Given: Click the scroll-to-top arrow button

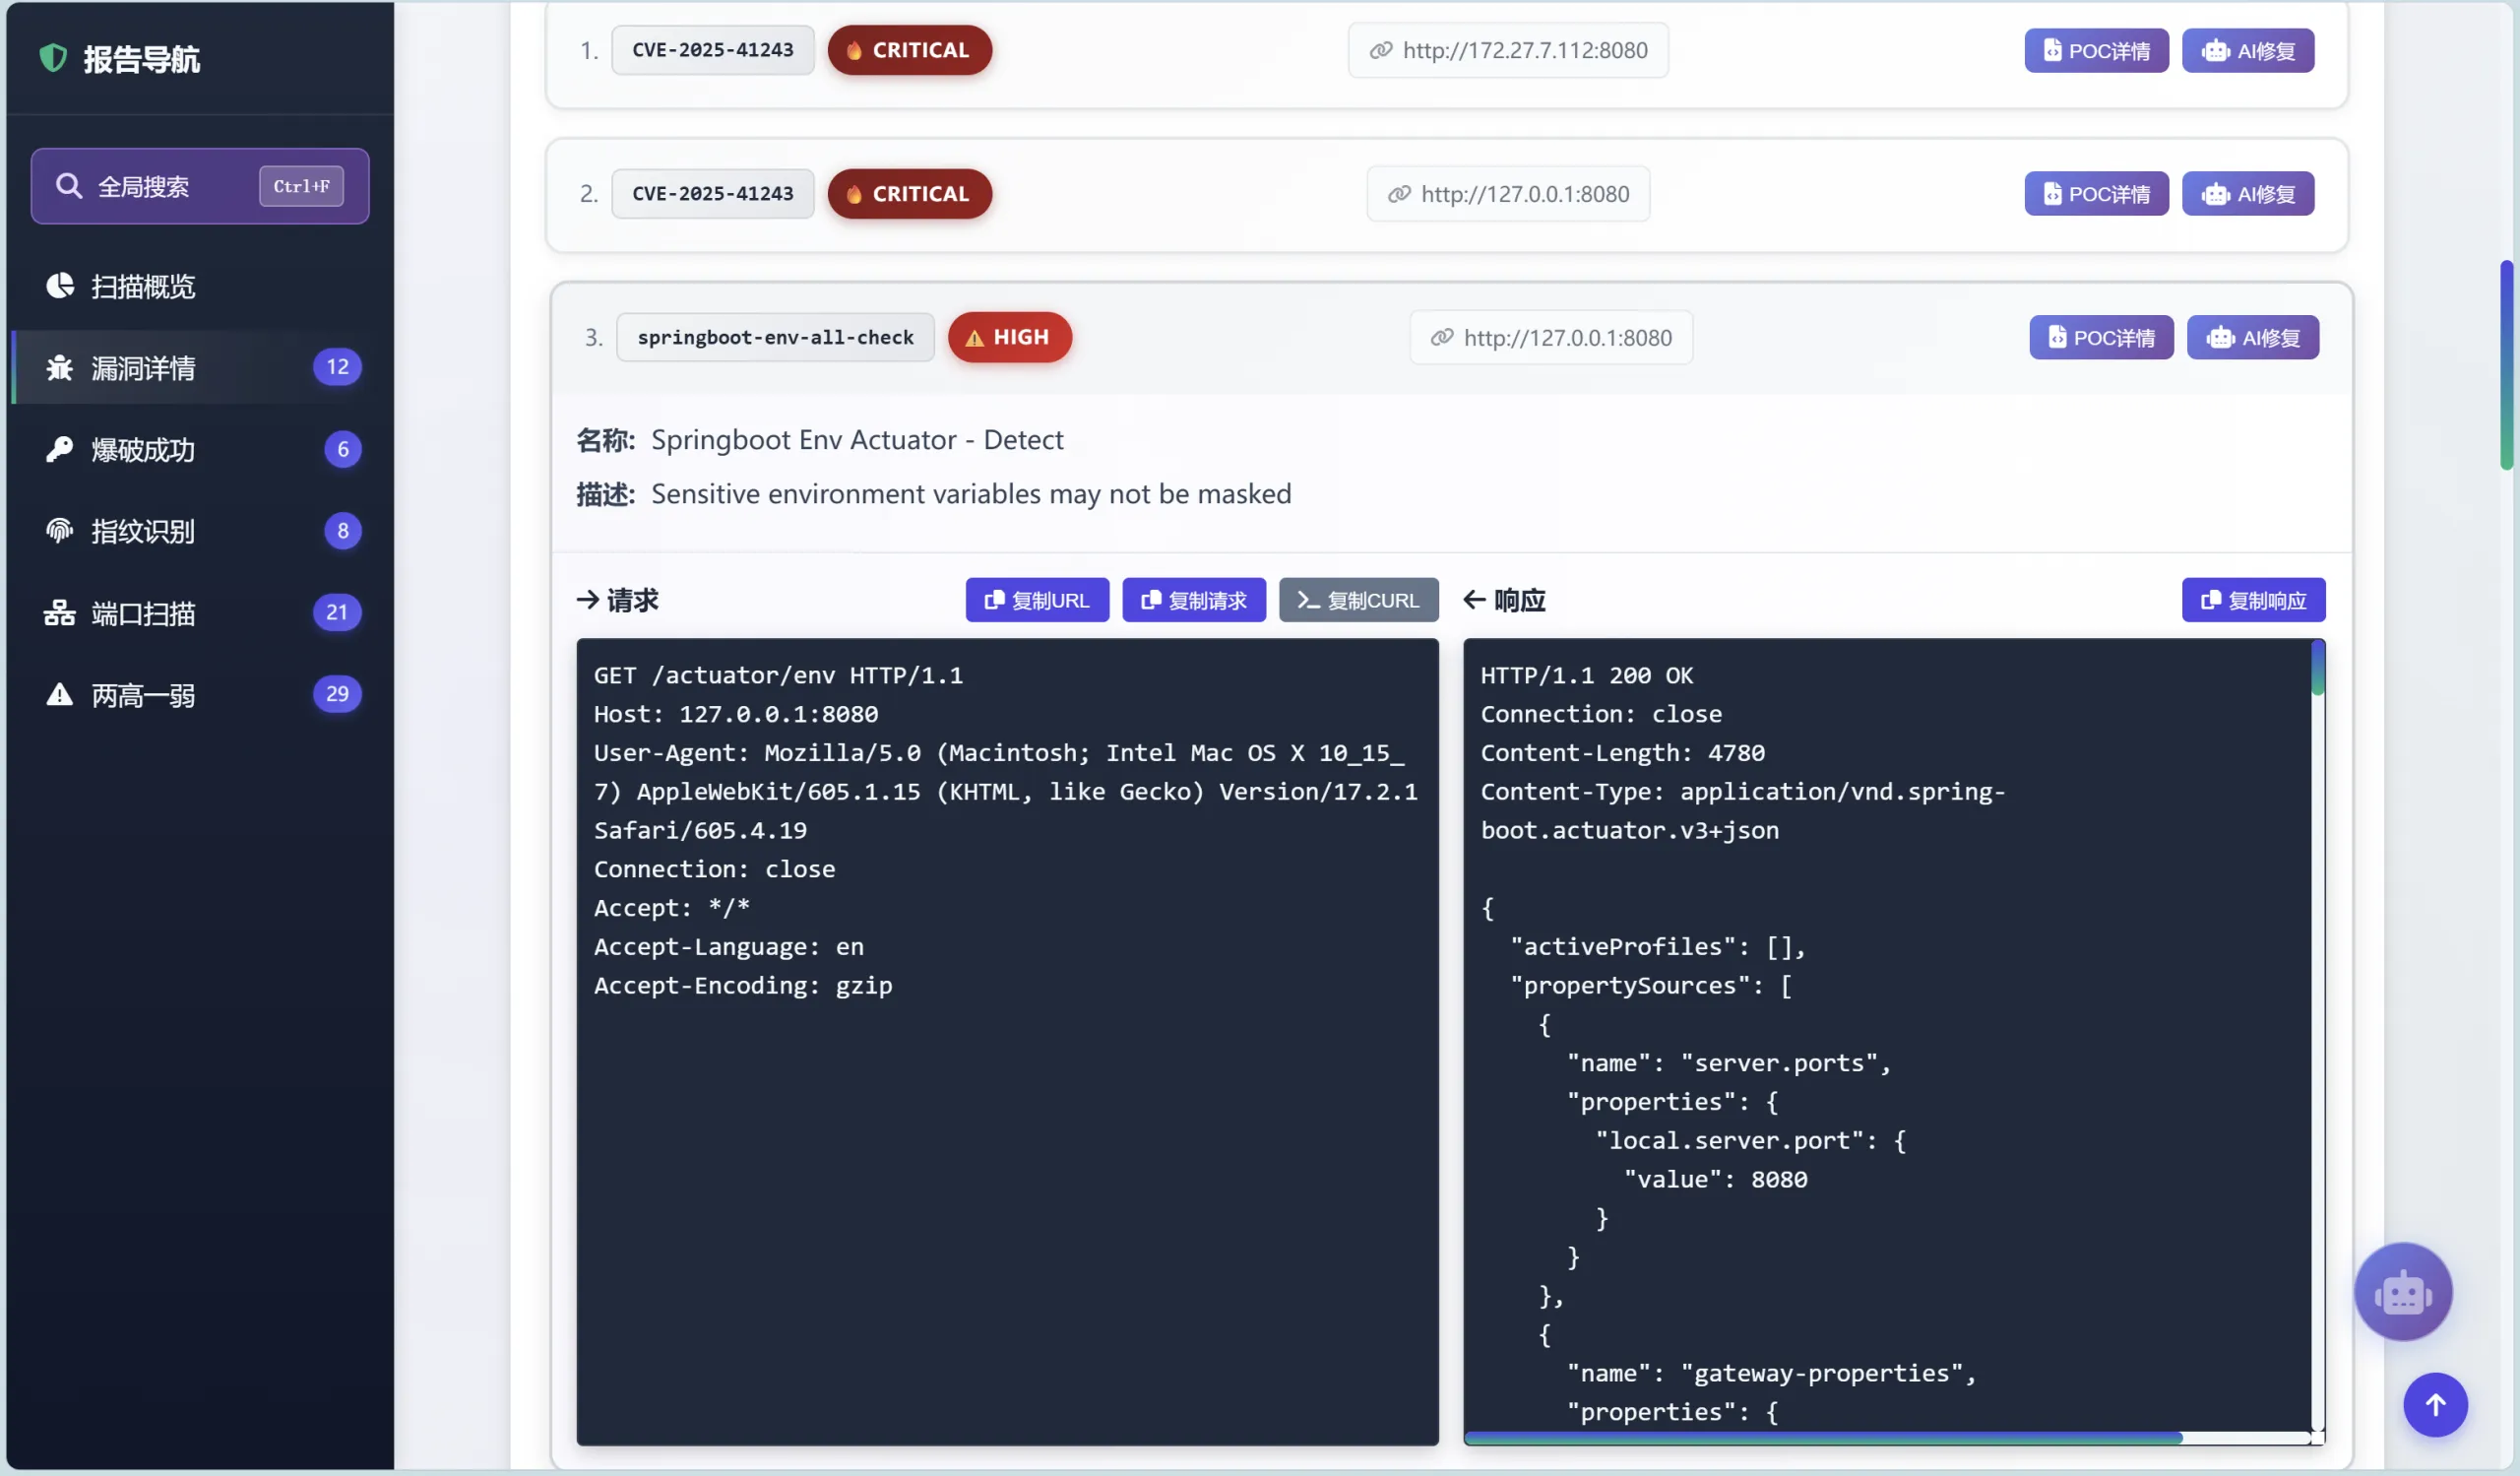Looking at the screenshot, I should click(2436, 1405).
